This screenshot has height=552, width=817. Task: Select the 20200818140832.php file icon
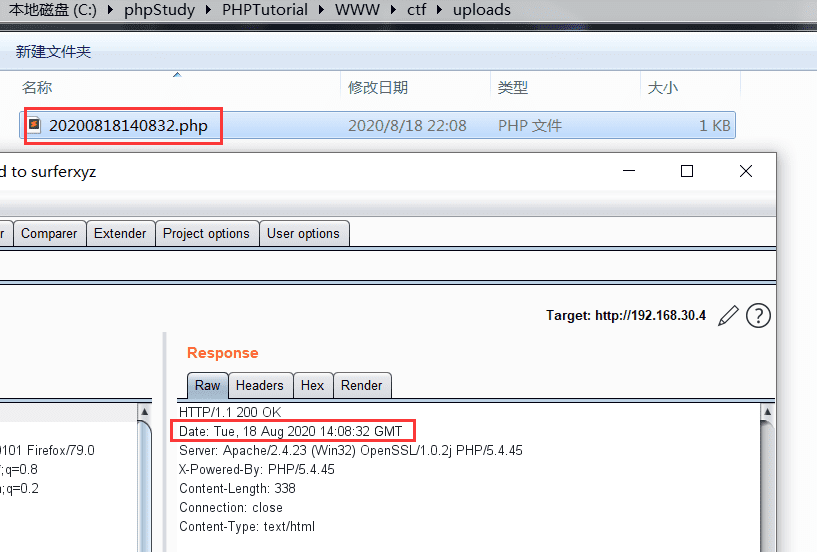click(x=34, y=125)
